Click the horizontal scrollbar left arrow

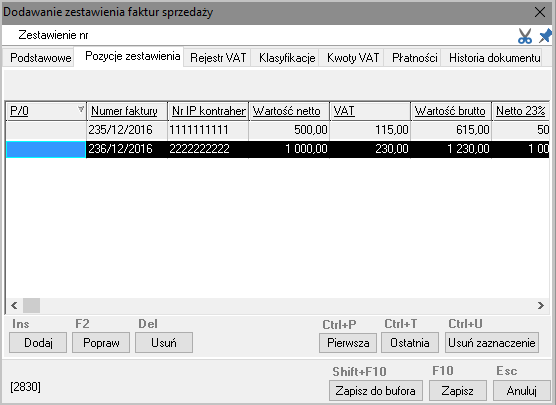tap(14, 305)
